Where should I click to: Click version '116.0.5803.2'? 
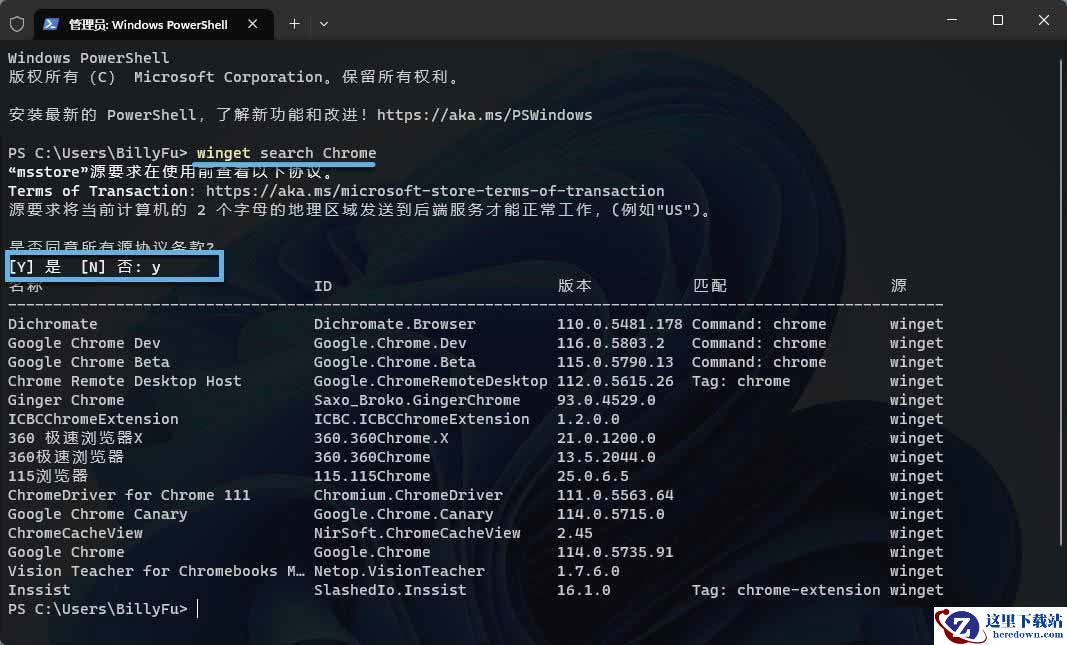(610, 344)
